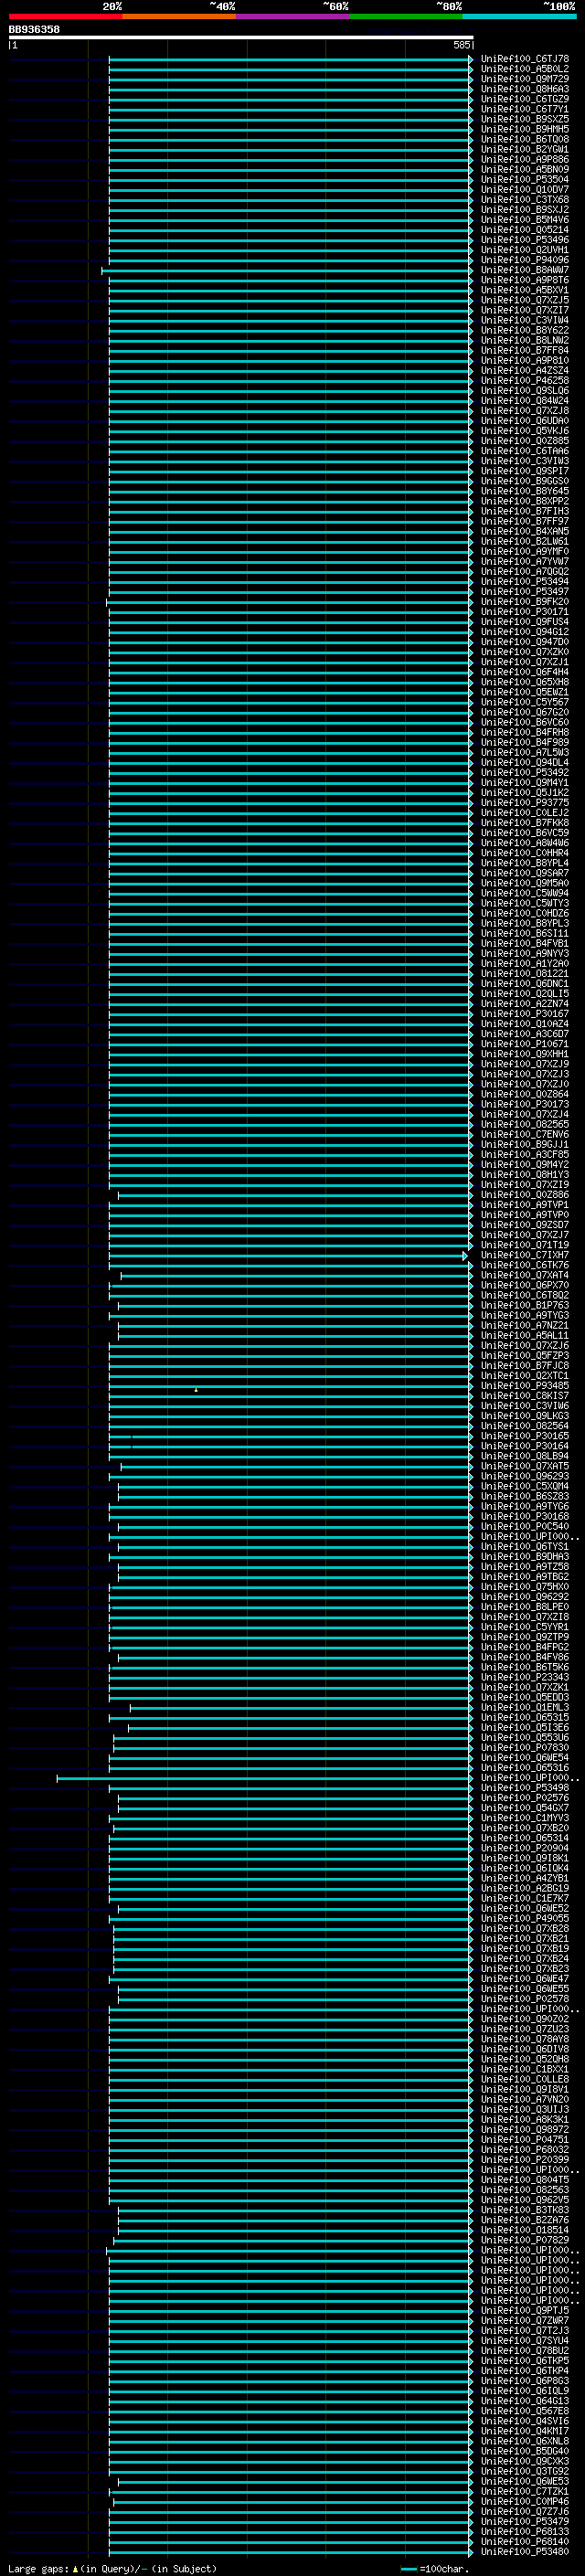Select the UniRef100_P30165 label
Image resolution: width=585 pixels, height=2576 pixels.
[x=525, y=1436]
